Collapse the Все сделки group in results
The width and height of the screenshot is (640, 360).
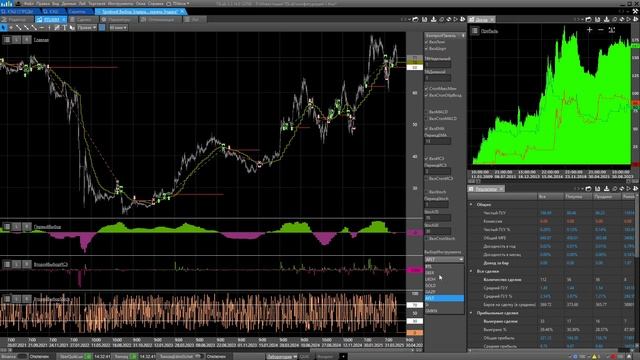(471, 271)
